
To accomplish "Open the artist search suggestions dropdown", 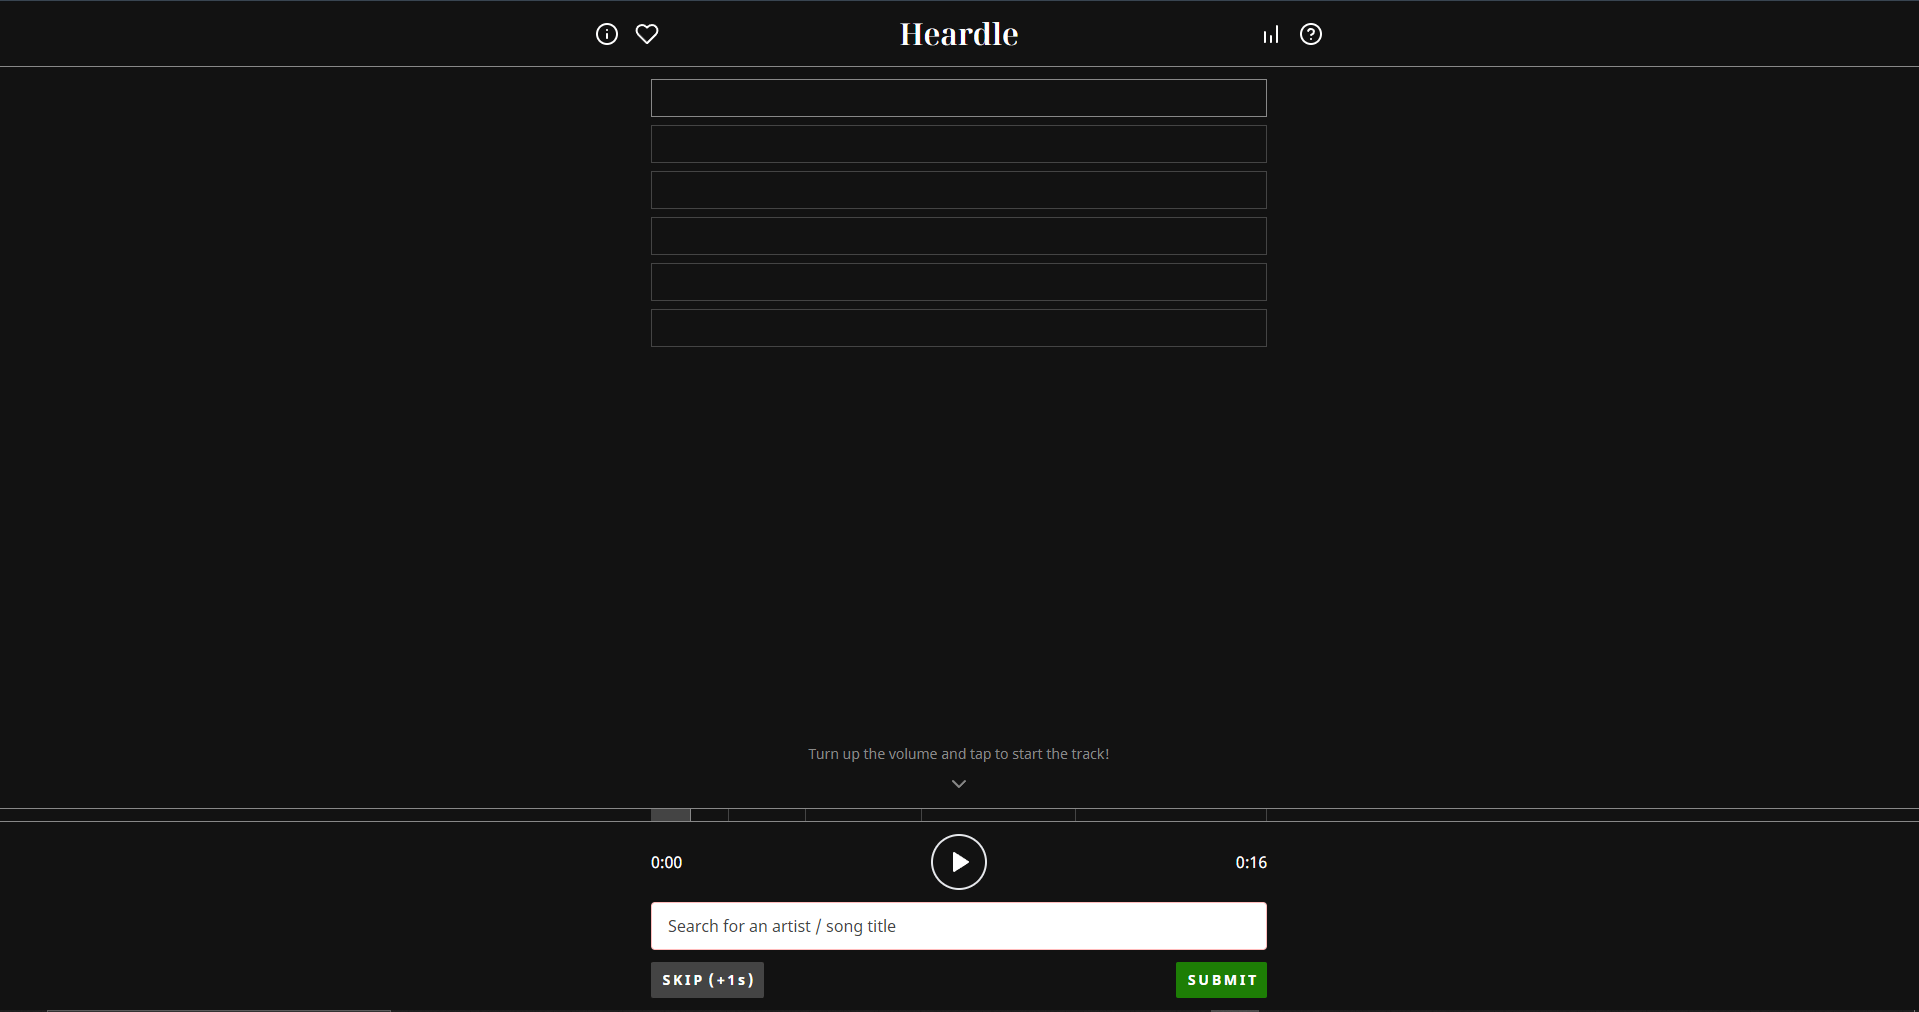I will (958, 925).
